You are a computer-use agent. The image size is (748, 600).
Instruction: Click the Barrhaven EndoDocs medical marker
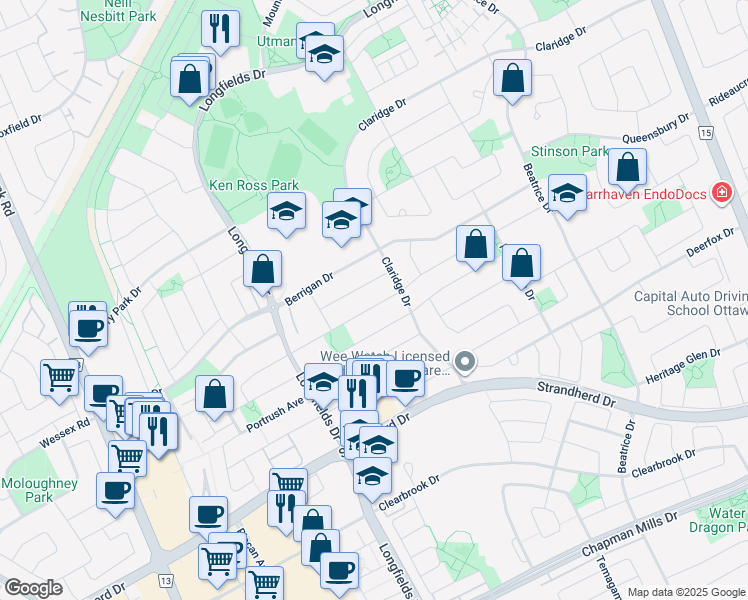[x=722, y=193]
